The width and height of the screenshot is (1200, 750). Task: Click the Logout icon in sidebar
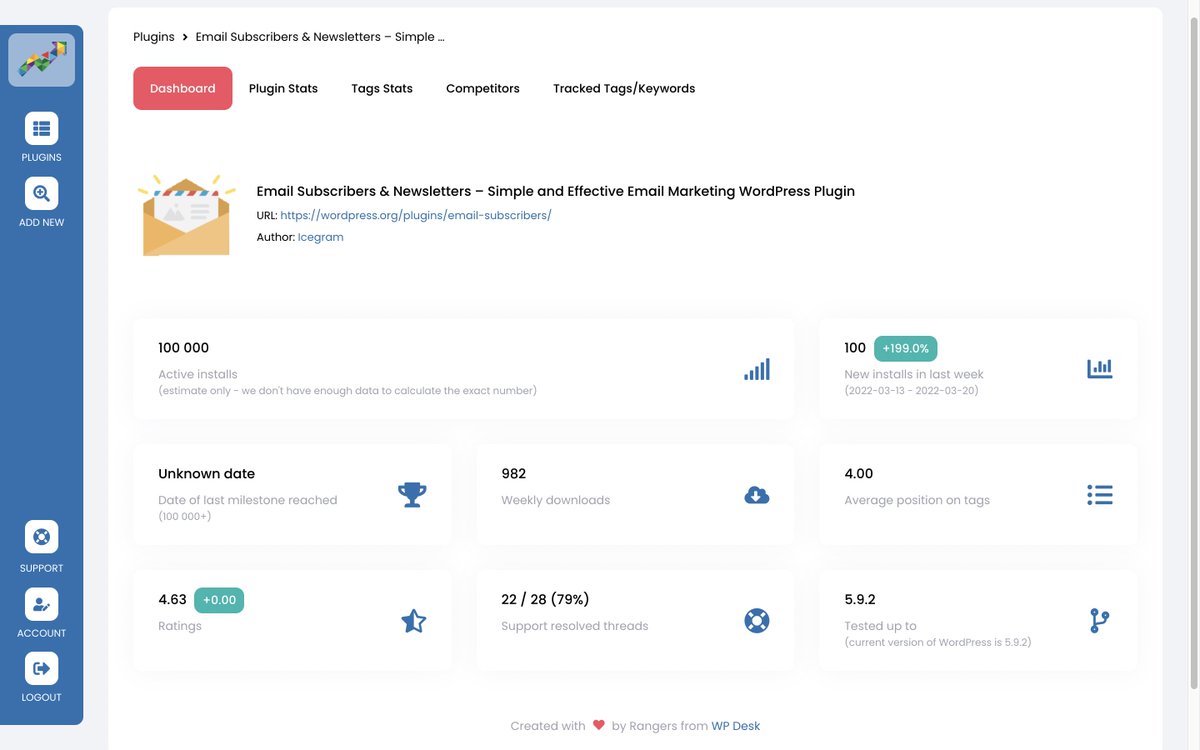(x=41, y=668)
